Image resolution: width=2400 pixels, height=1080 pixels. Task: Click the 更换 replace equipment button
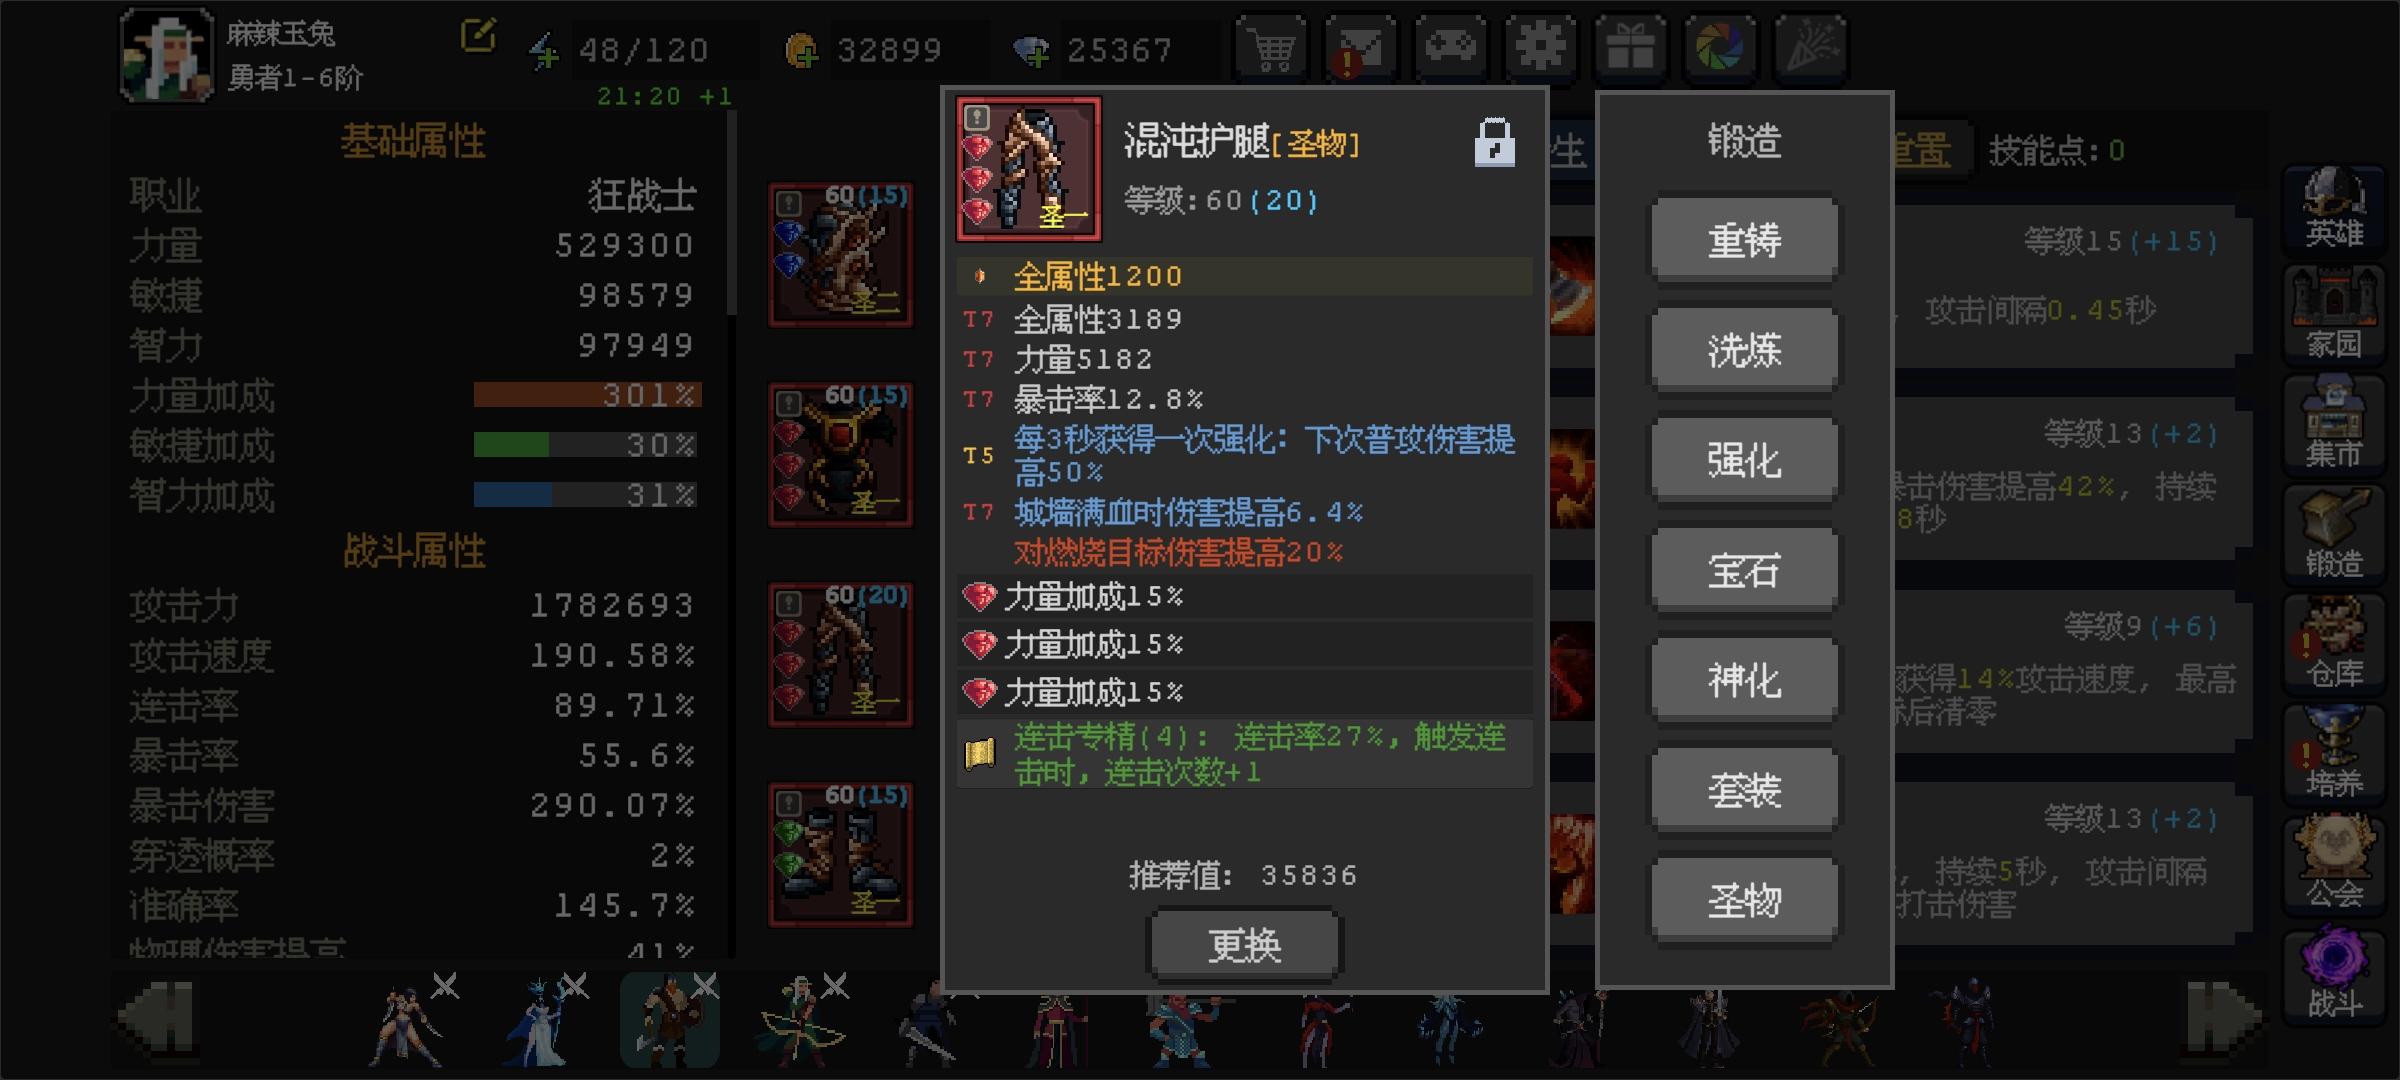[x=1244, y=945]
